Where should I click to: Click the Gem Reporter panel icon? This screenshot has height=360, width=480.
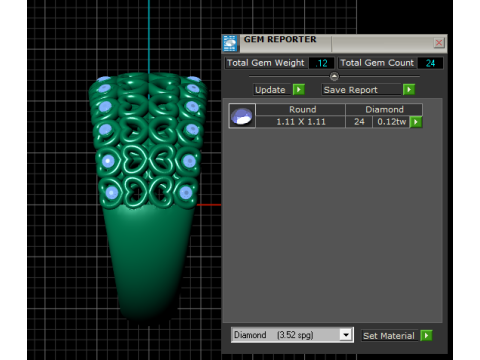click(230, 43)
